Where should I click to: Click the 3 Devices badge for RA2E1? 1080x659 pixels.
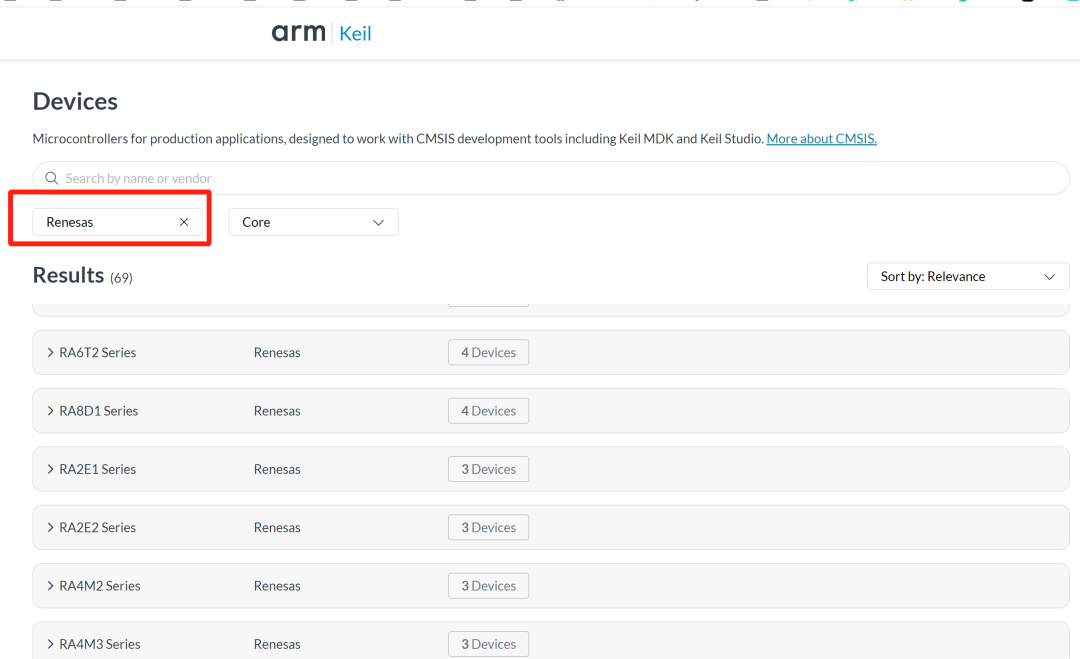pos(488,469)
